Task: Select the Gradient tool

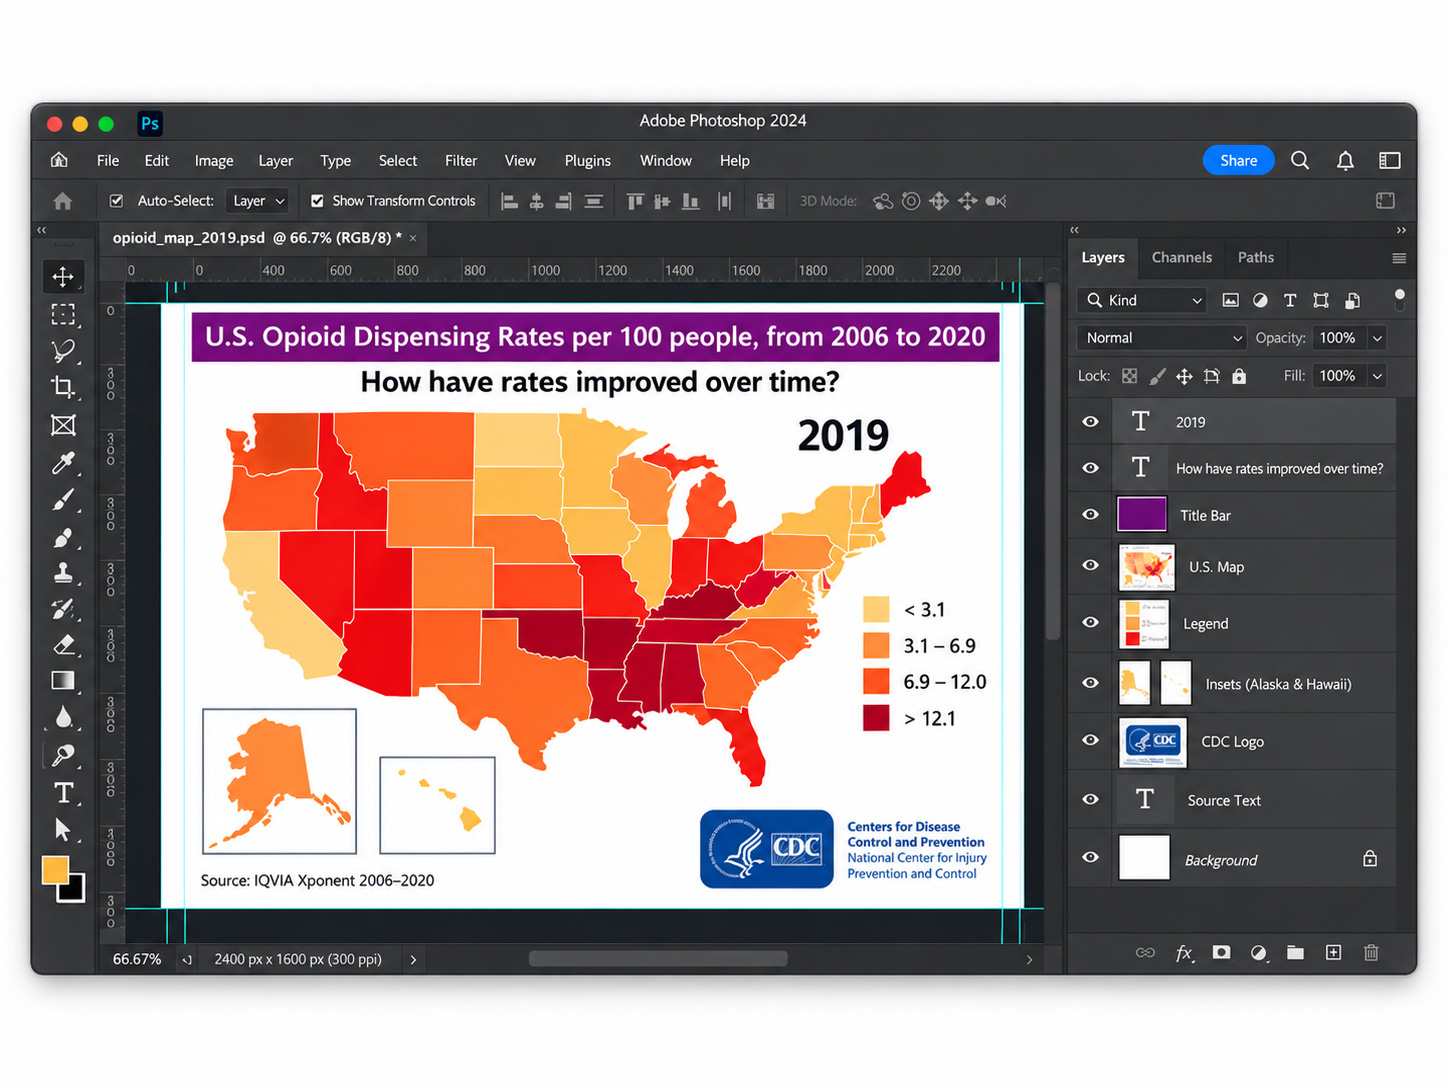Action: tap(63, 681)
